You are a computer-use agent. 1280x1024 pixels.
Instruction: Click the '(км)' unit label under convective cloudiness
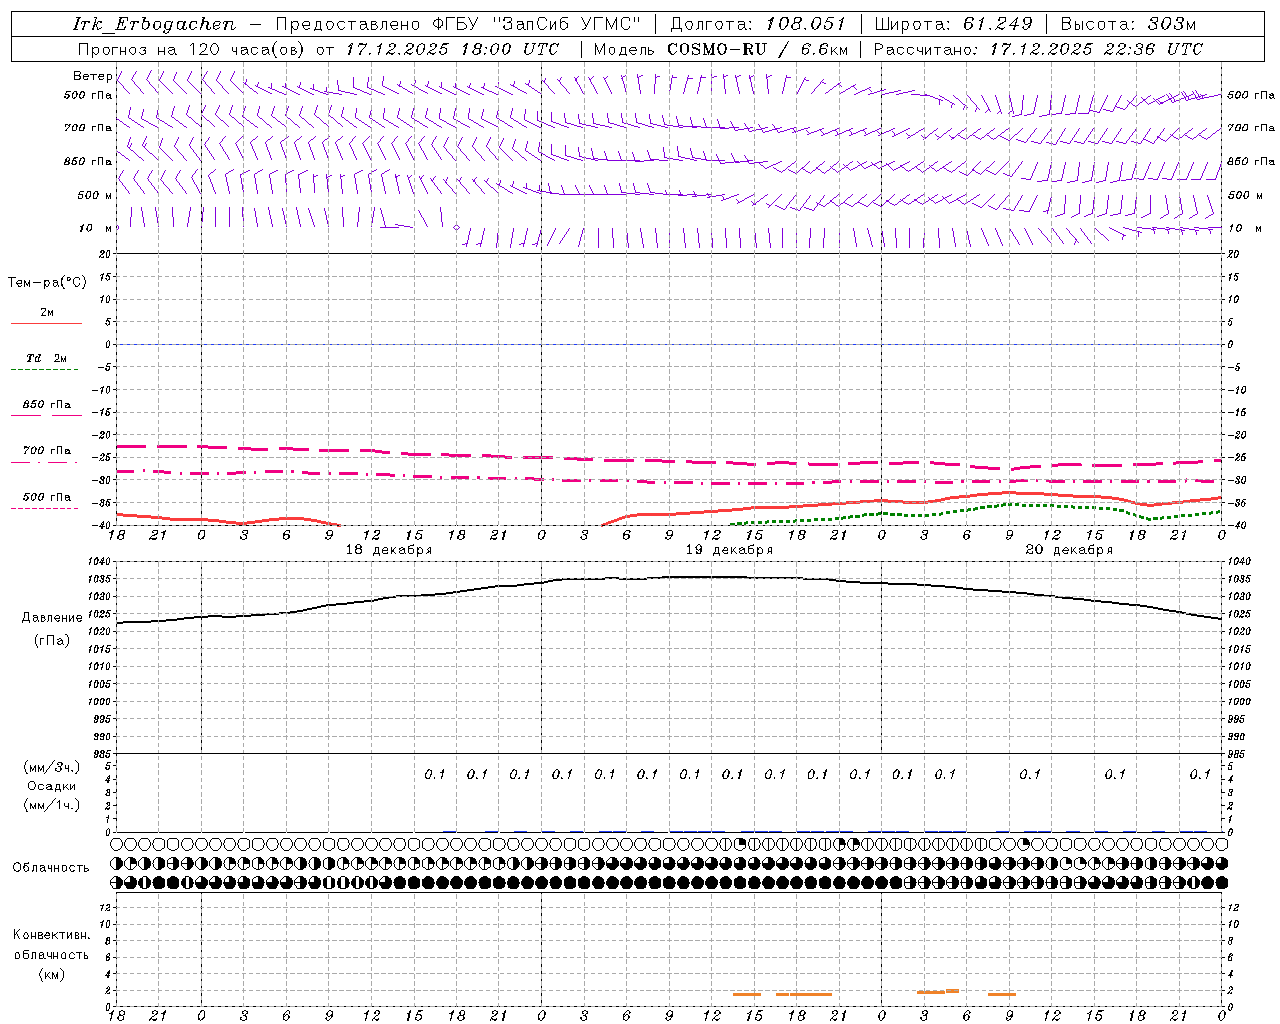click(51, 974)
